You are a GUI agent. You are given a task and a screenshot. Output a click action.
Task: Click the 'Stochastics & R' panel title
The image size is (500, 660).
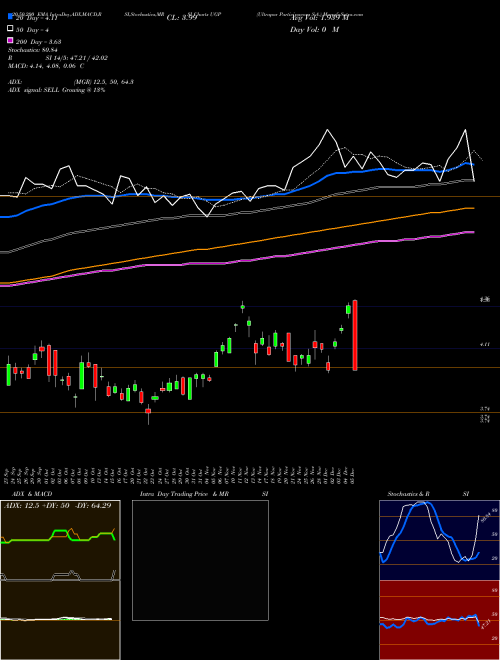(x=408, y=494)
